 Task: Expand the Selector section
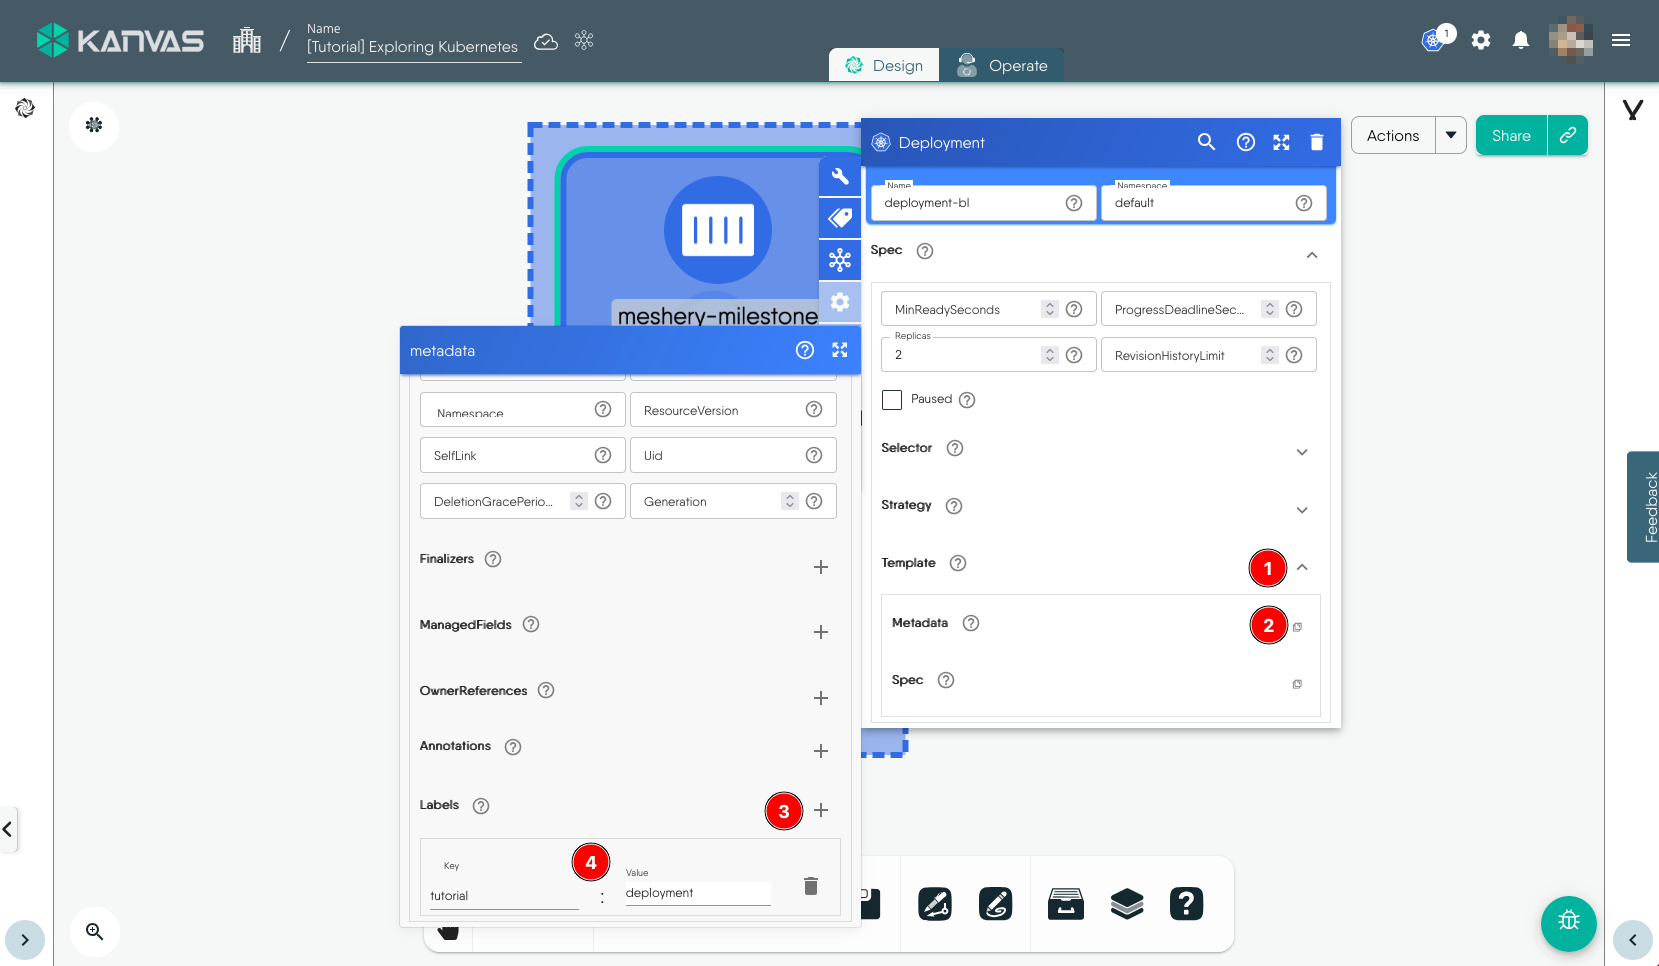click(x=1301, y=452)
